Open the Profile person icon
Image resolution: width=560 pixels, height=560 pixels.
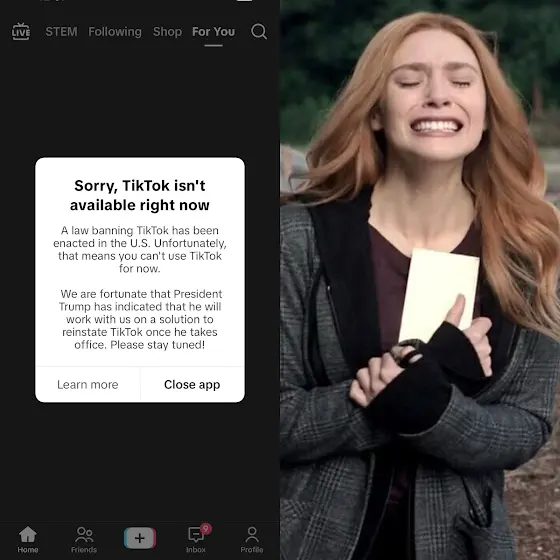tap(252, 535)
